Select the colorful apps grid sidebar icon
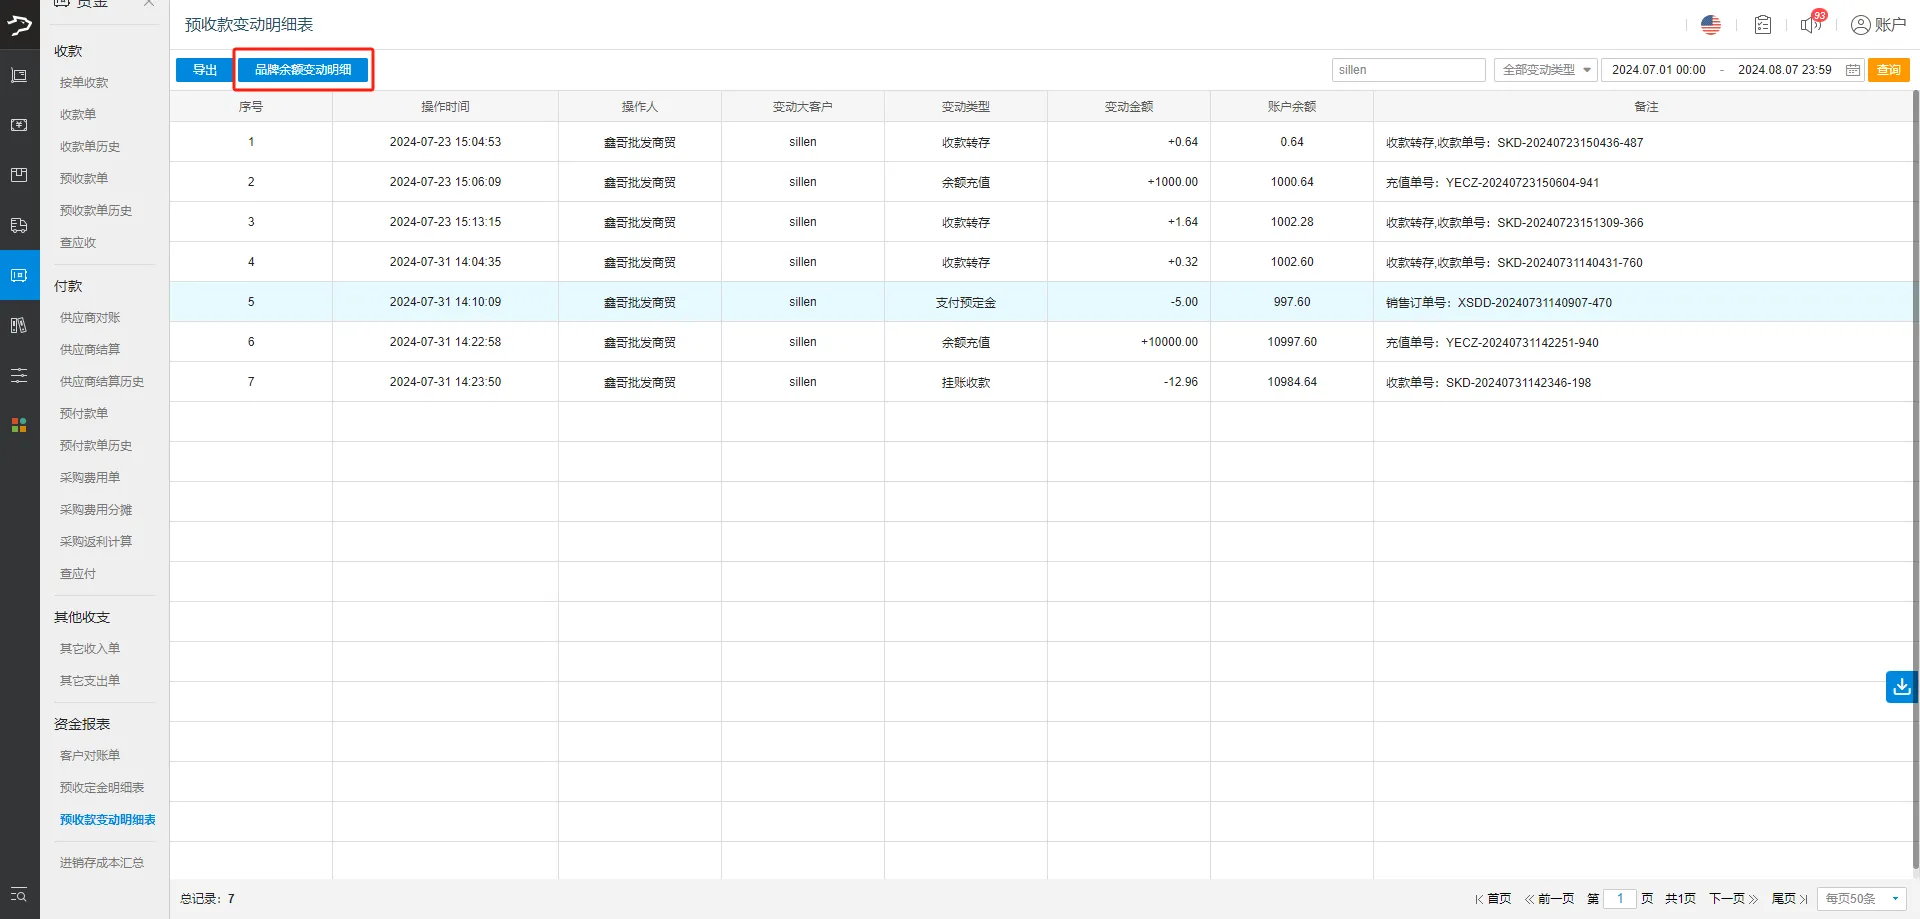 pyautogui.click(x=19, y=425)
